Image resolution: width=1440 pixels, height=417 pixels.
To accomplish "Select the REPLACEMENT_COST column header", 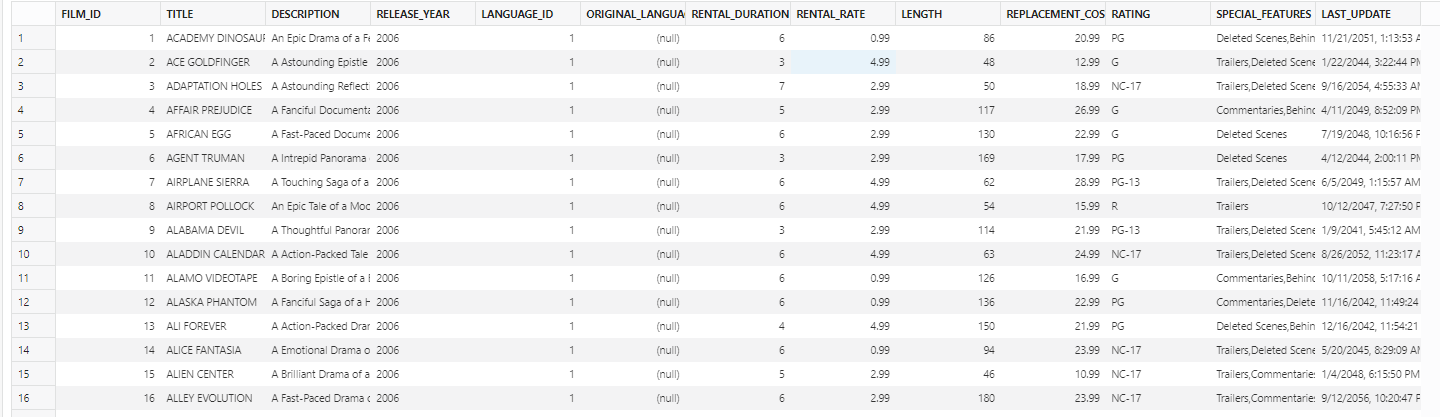I will (1052, 14).
